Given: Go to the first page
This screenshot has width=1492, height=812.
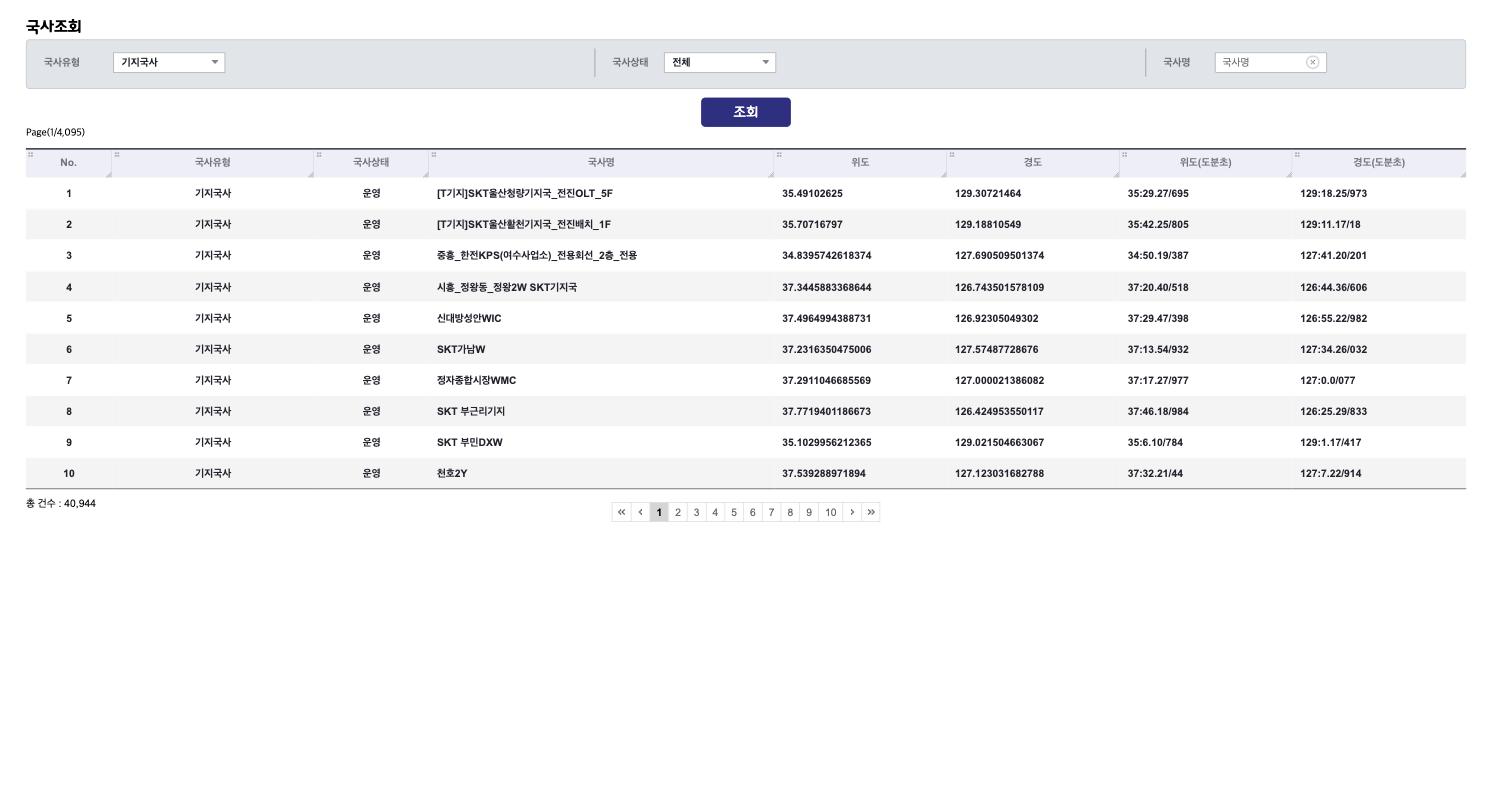Looking at the screenshot, I should click(621, 512).
